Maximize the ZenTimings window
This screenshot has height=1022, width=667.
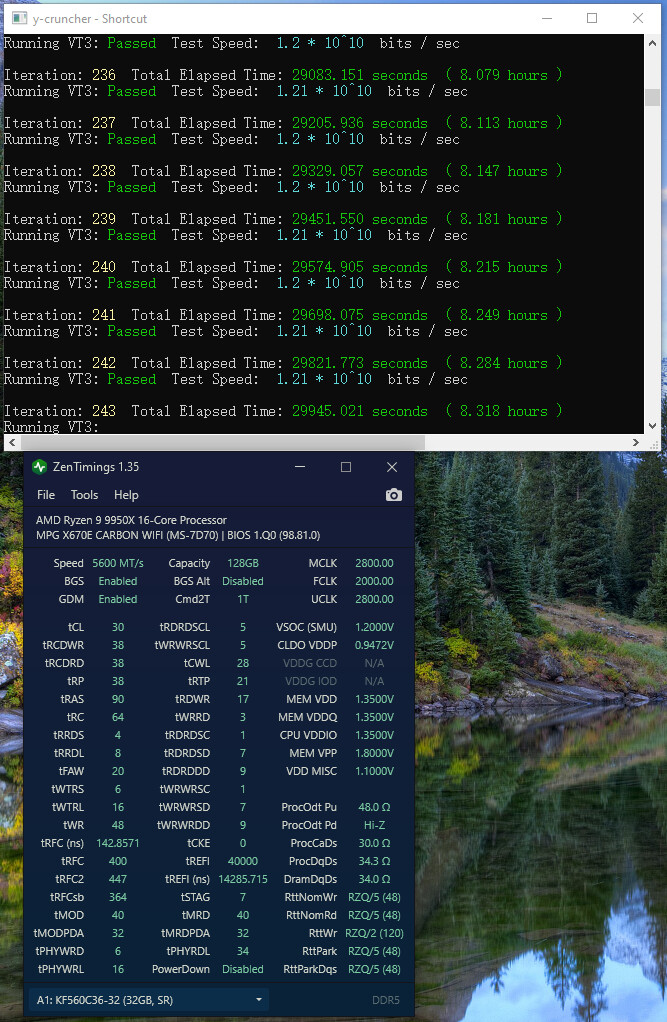(x=346, y=467)
